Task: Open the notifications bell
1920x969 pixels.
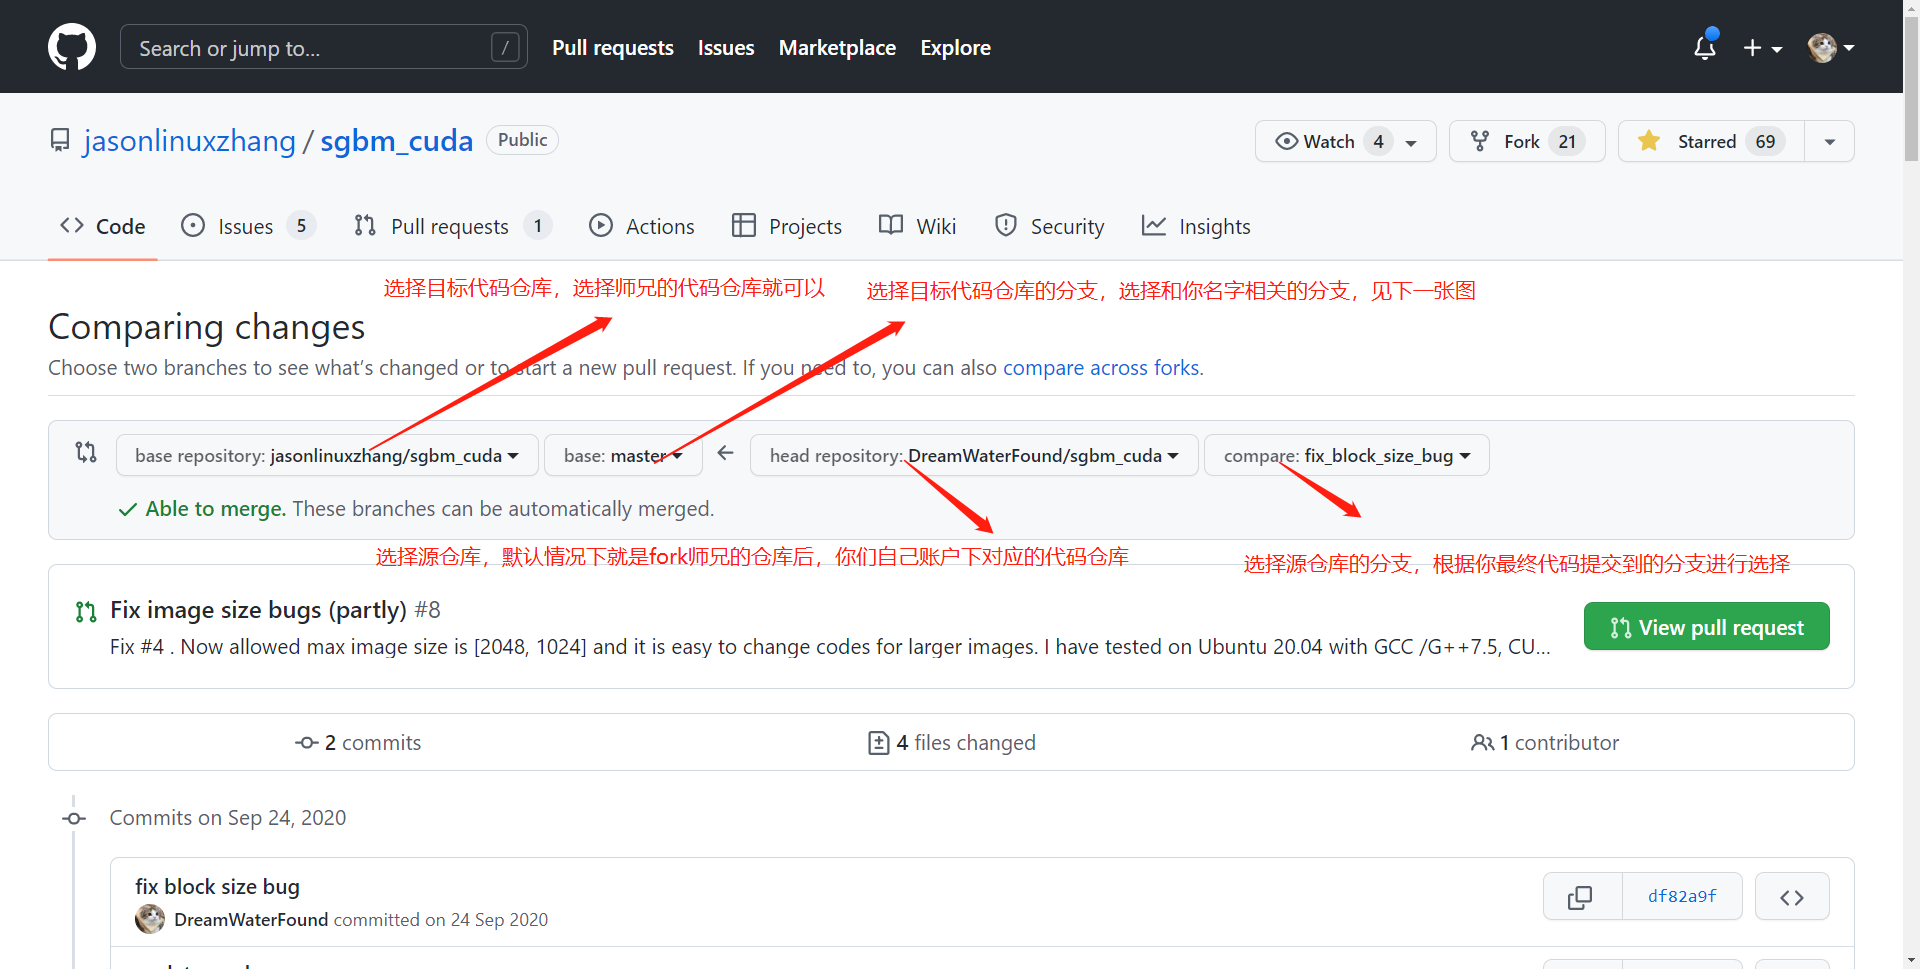Action: [1705, 47]
